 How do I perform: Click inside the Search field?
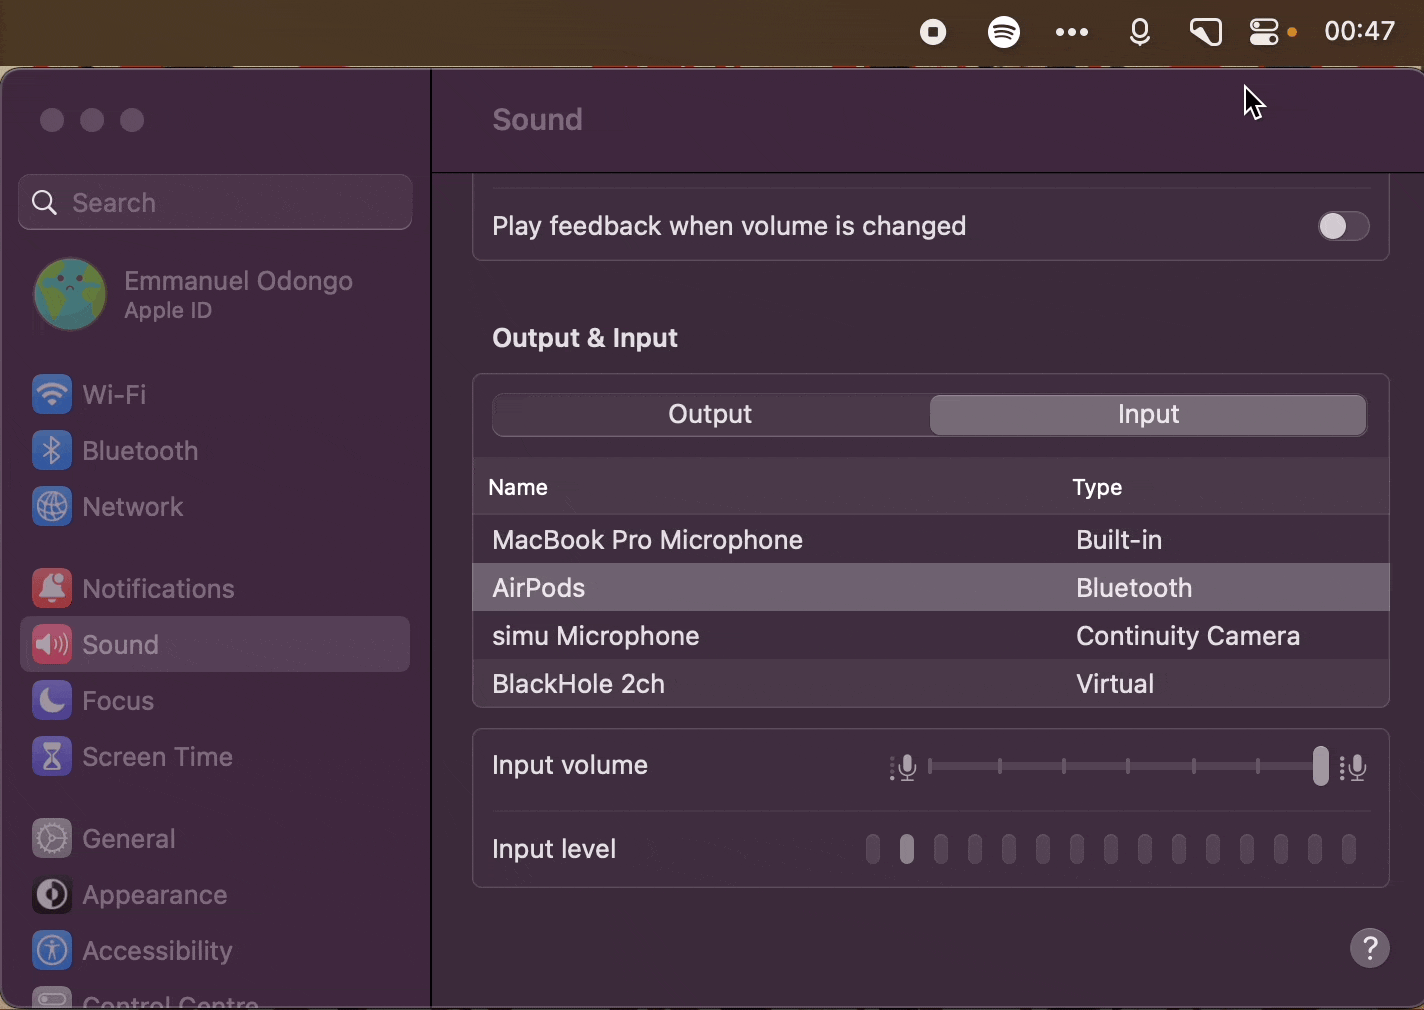214,202
